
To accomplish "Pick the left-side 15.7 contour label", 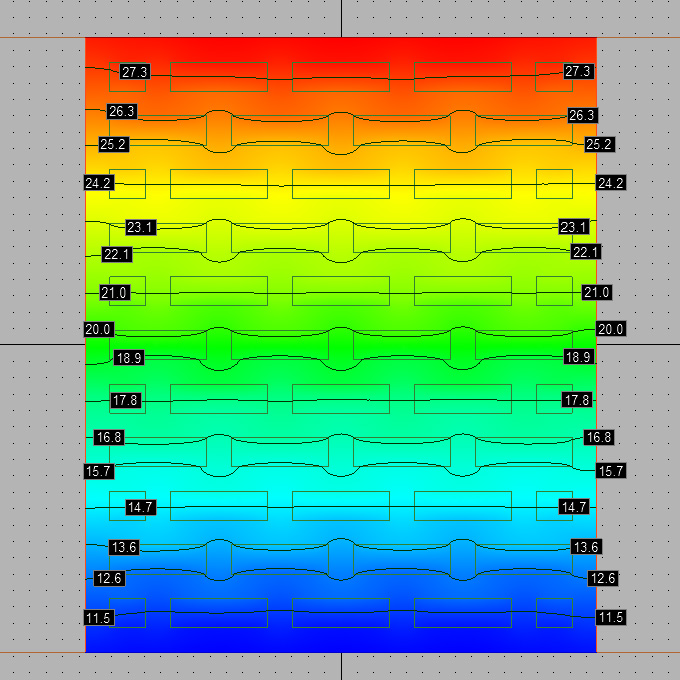I will (x=99, y=471).
